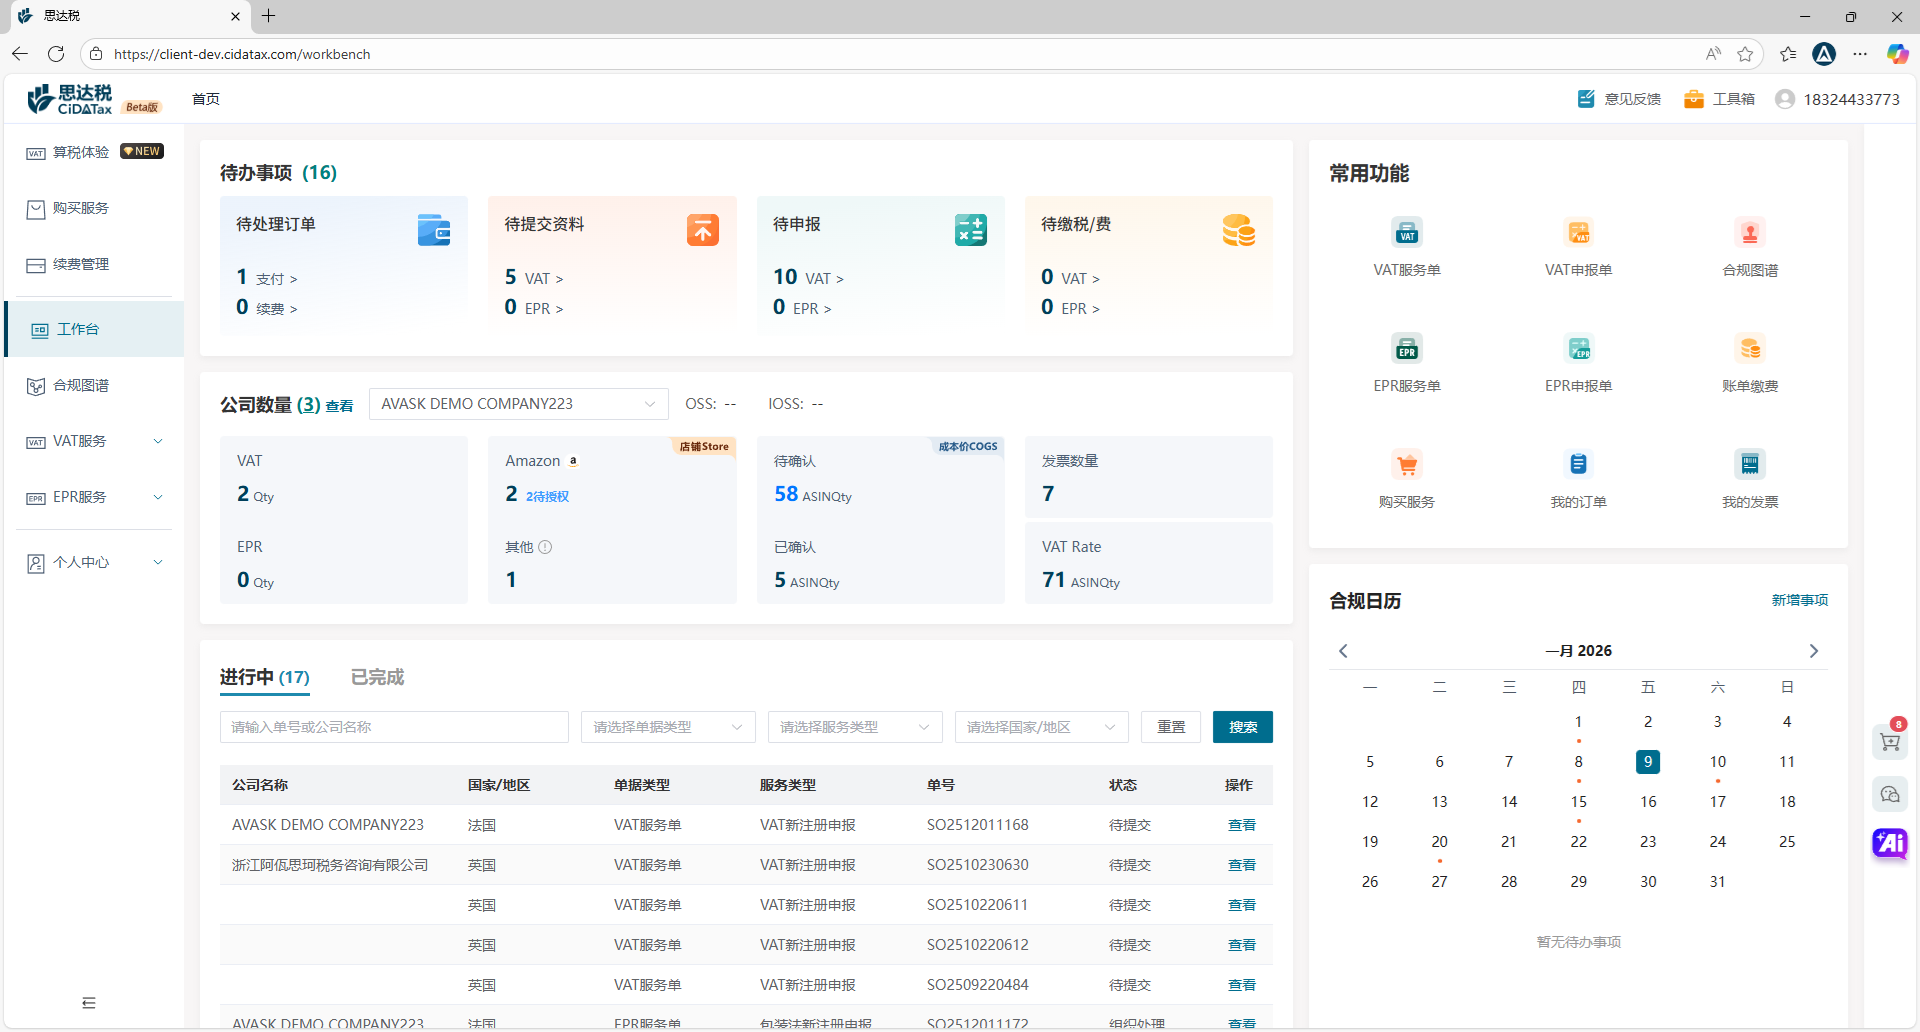Open the VAT服务单 shortcut icon

(x=1406, y=234)
